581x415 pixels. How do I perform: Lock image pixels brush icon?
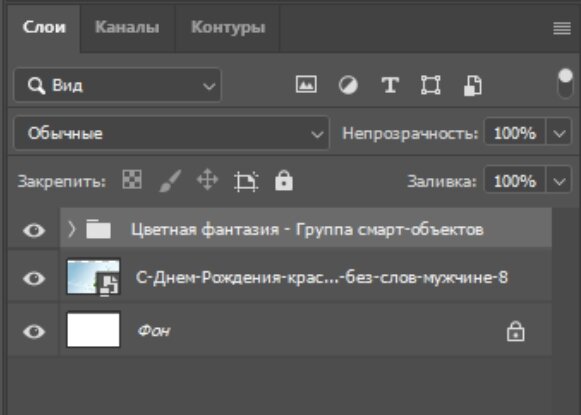pyautogui.click(x=170, y=181)
